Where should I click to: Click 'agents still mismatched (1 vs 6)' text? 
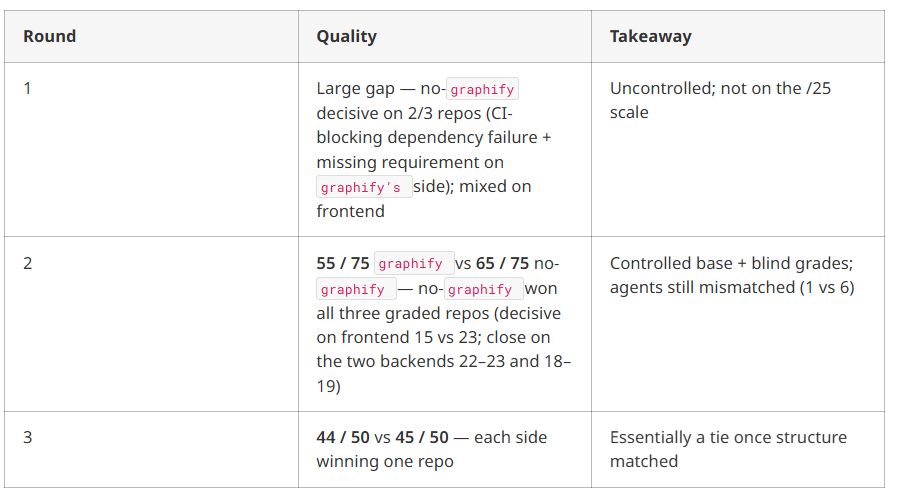coord(732,287)
